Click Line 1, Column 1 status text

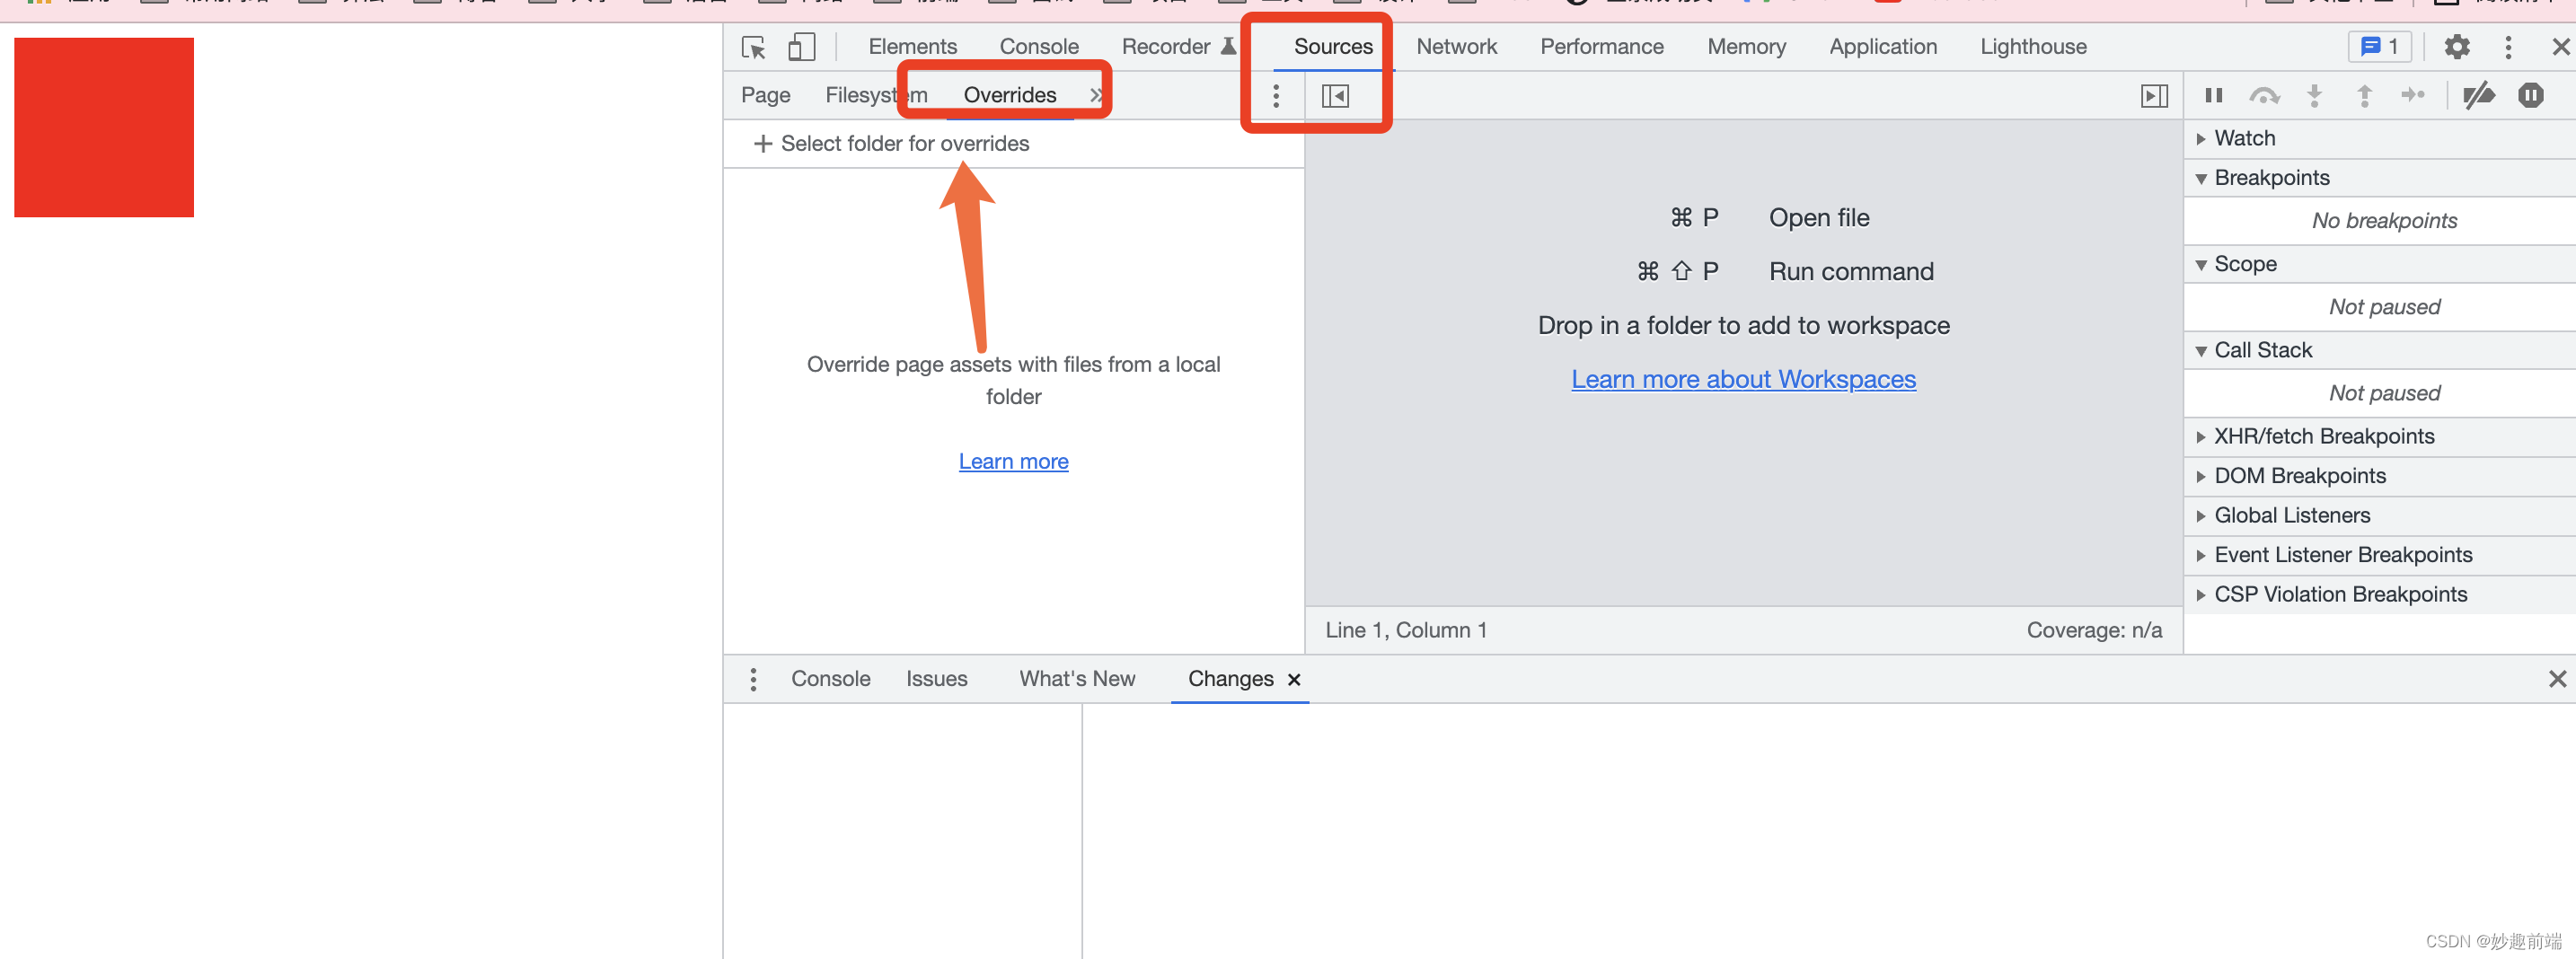pos(1405,631)
